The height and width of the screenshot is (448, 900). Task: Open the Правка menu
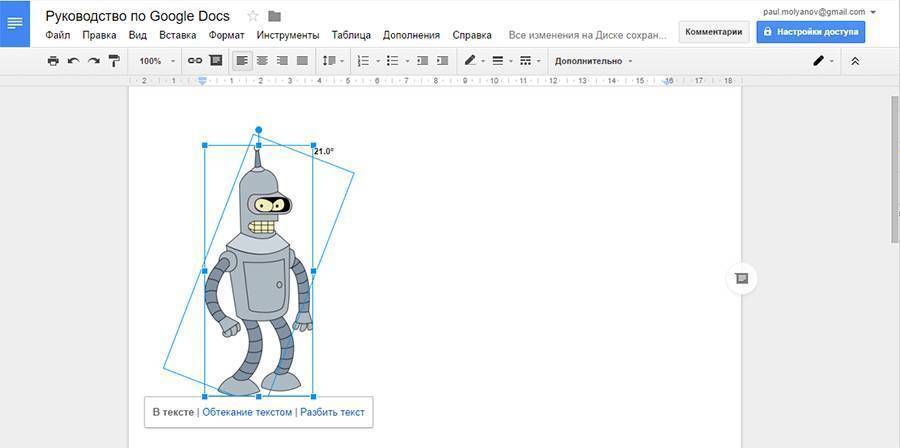click(x=99, y=35)
